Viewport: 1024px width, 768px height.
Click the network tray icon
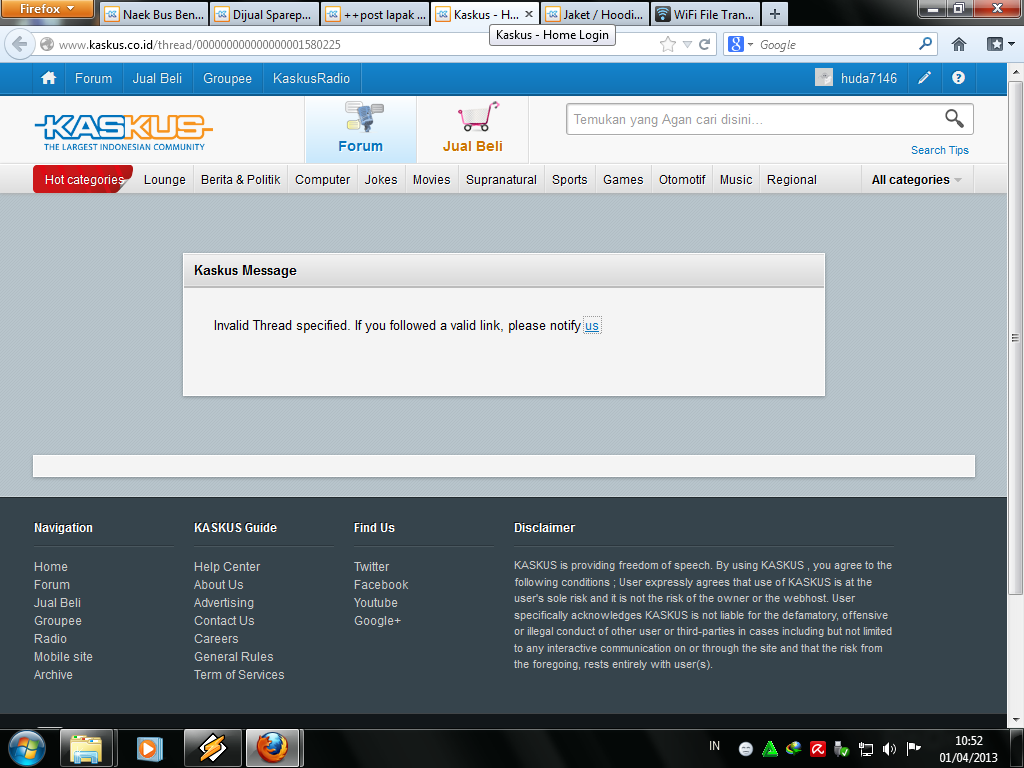[865, 748]
